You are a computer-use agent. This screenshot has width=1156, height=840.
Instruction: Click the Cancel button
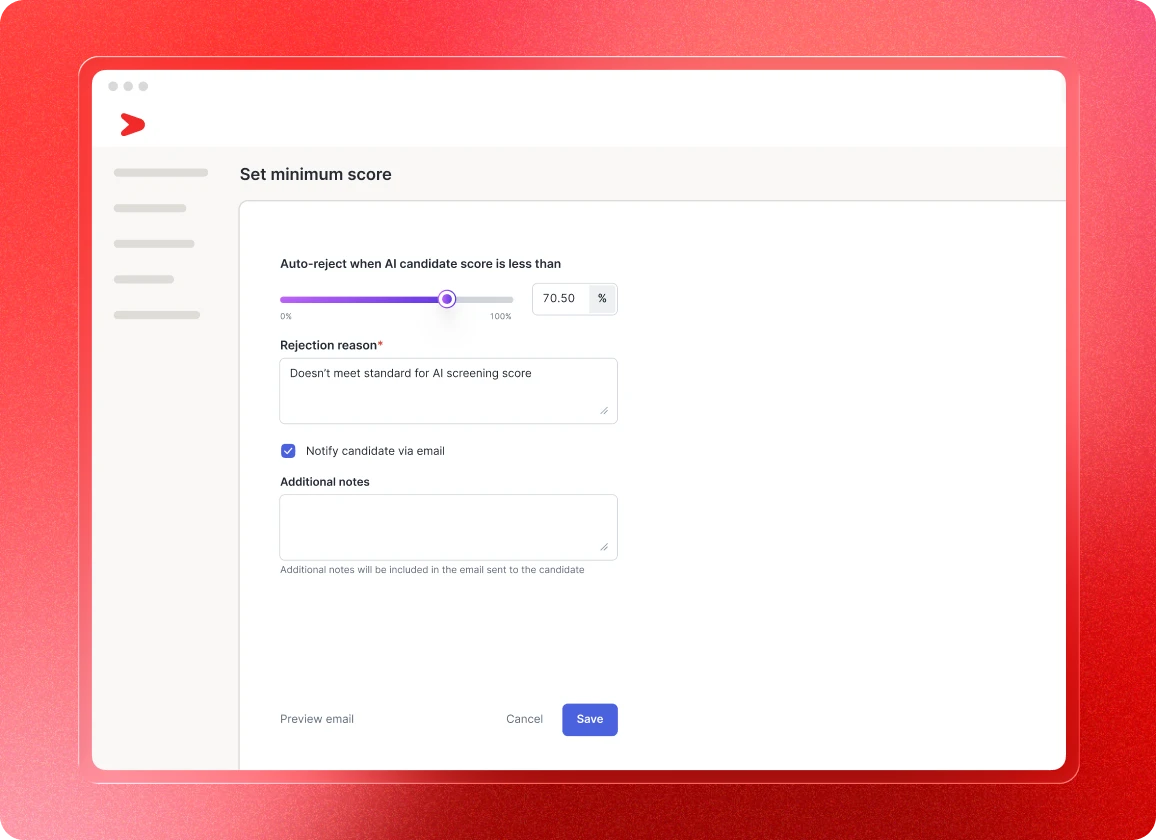click(524, 719)
